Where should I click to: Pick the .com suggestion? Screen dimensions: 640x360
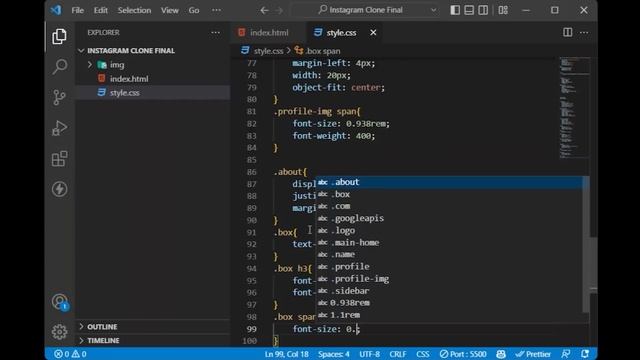pos(450,206)
